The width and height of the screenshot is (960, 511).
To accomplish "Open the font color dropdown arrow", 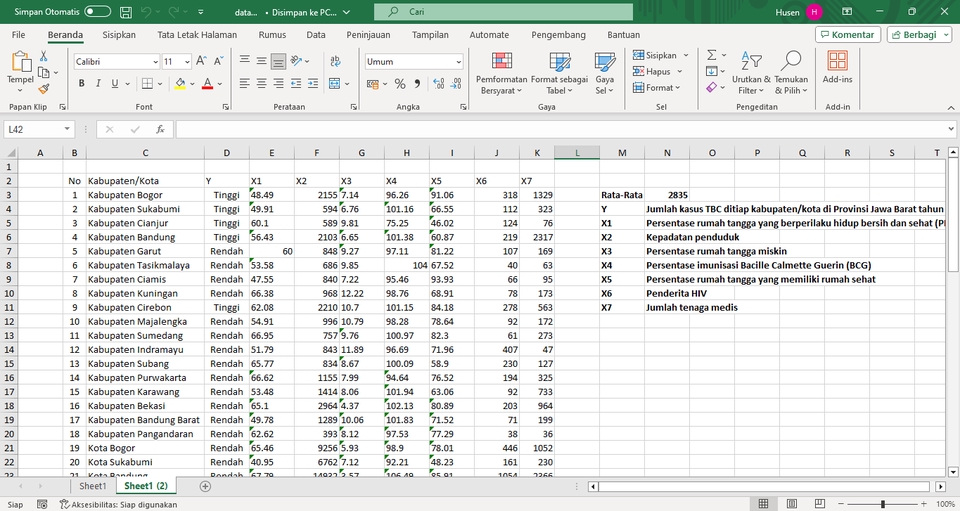I will (220, 84).
